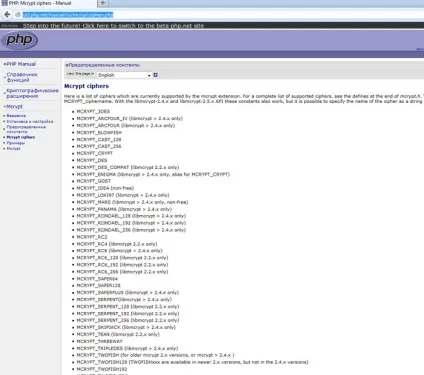This screenshot has width=424, height=375.
Task: Click the 'MCRYPT_BLOWFISH' list item
Action: click(99, 132)
